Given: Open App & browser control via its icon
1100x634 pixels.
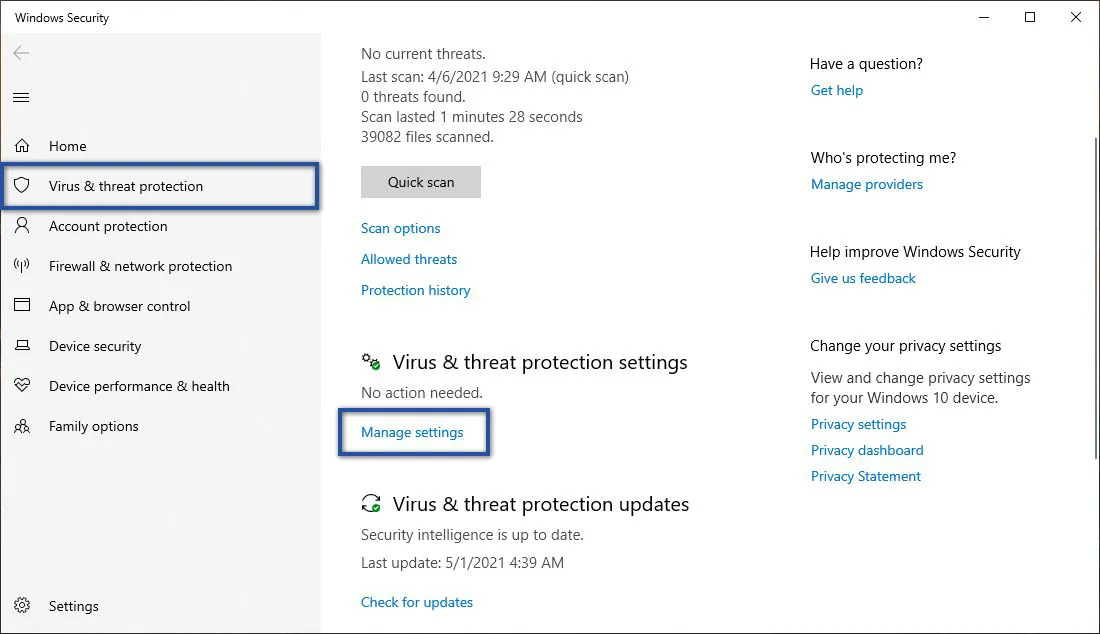Looking at the screenshot, I should point(22,306).
